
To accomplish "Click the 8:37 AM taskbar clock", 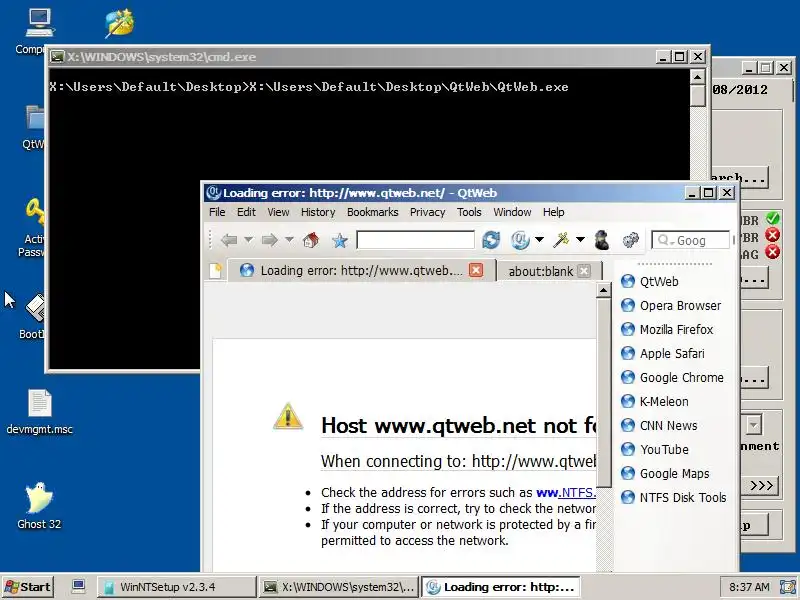I will 749,587.
